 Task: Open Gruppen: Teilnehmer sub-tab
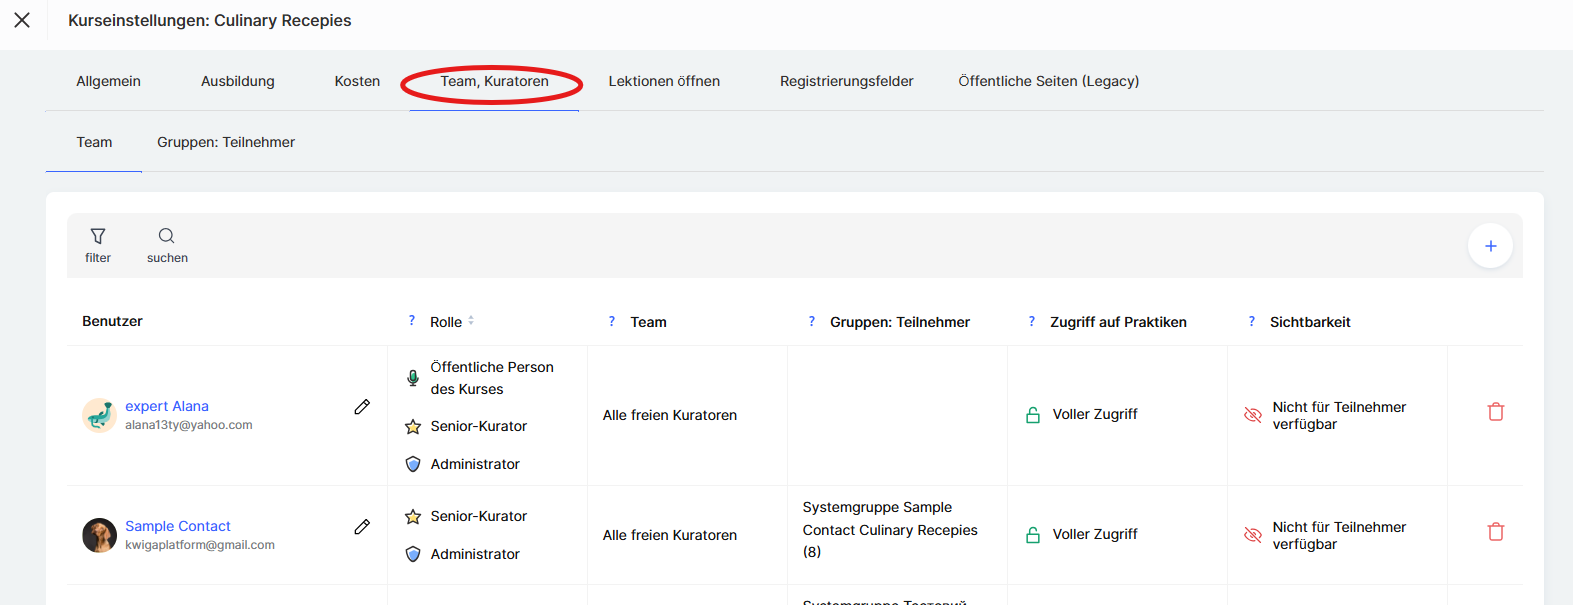tap(226, 142)
